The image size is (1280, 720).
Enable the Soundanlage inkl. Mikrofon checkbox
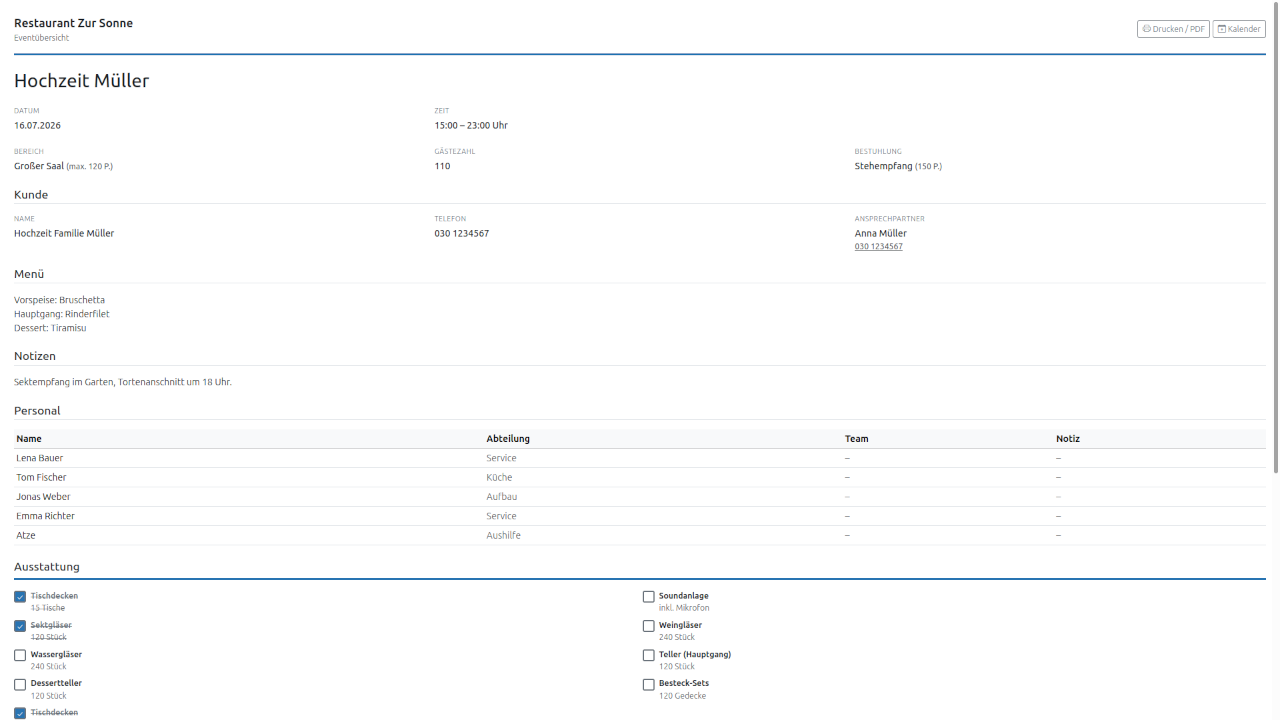(648, 597)
